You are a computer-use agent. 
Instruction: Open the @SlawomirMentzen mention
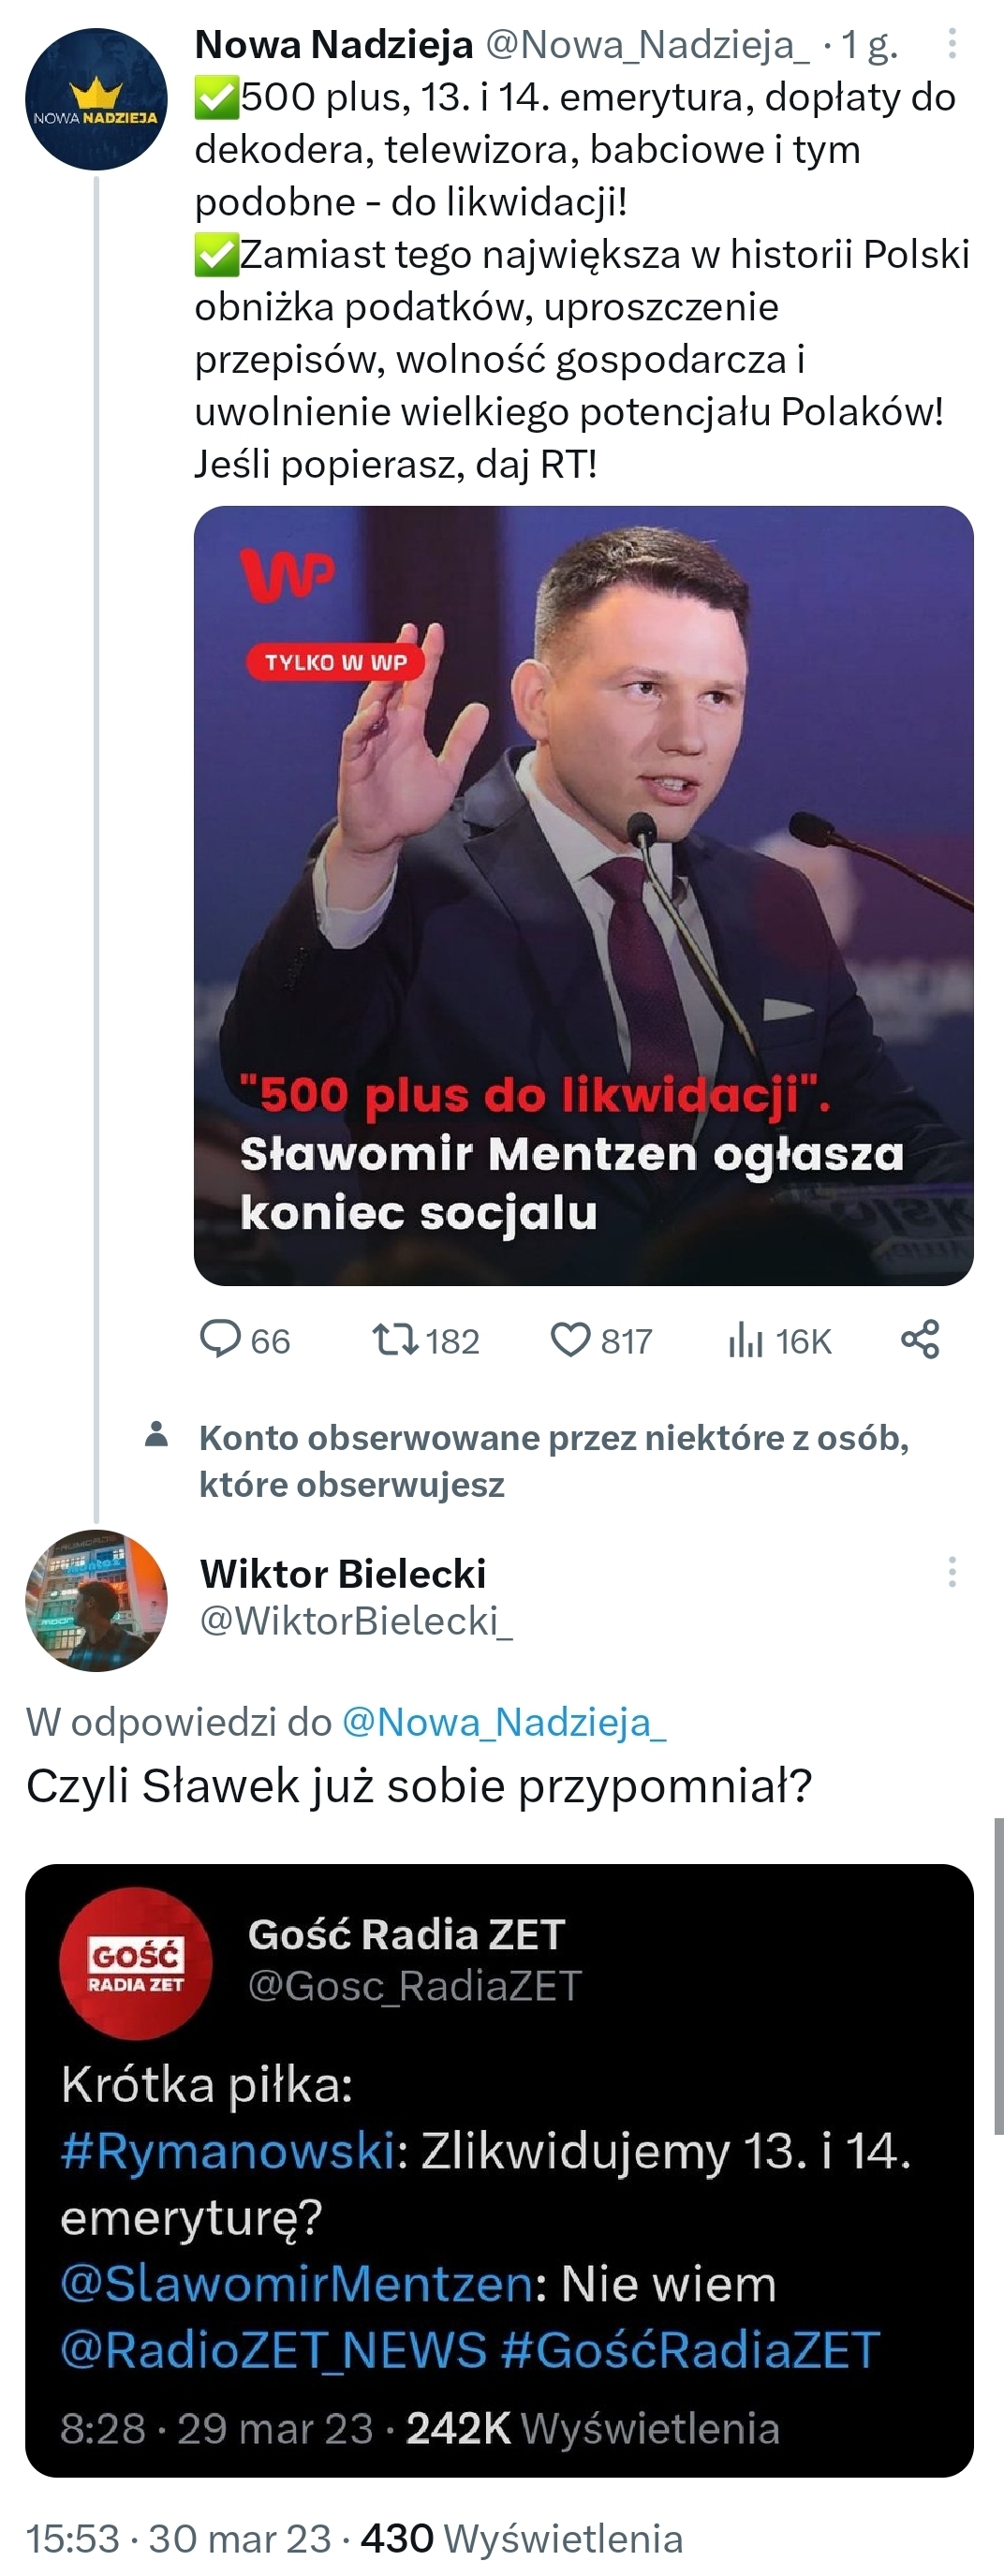297,2284
